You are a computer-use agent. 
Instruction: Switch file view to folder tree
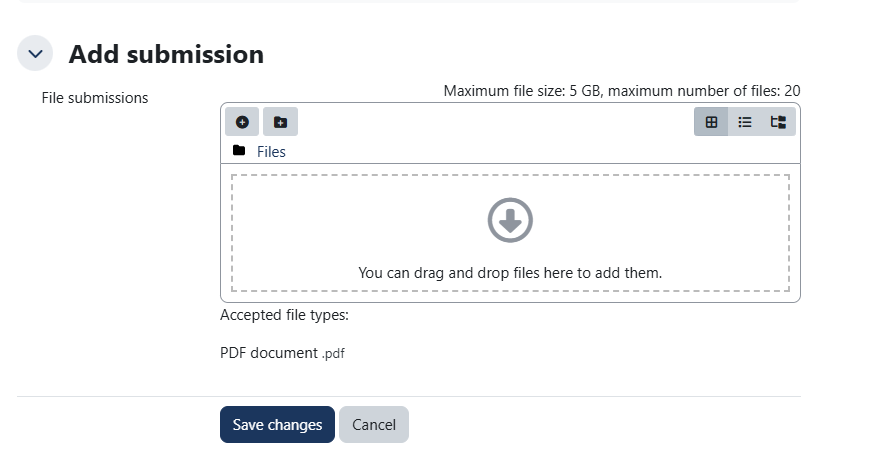point(778,122)
